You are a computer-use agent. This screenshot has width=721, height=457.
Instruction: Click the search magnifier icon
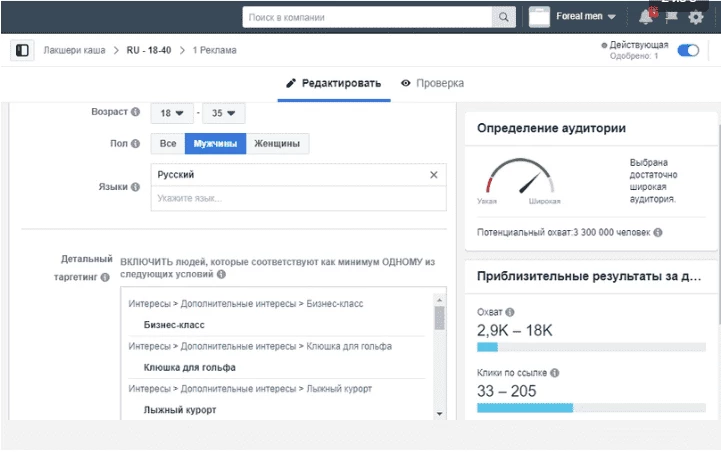504,17
